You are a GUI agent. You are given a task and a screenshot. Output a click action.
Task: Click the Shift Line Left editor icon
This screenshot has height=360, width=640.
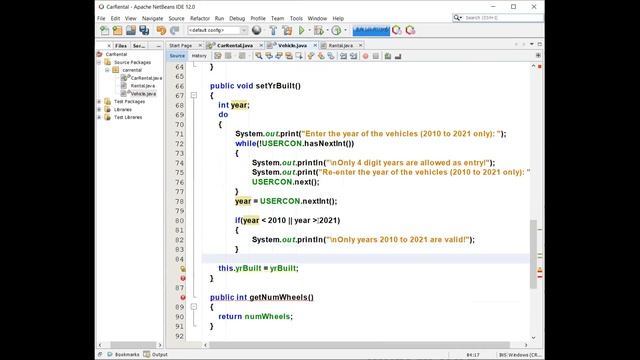point(343,56)
